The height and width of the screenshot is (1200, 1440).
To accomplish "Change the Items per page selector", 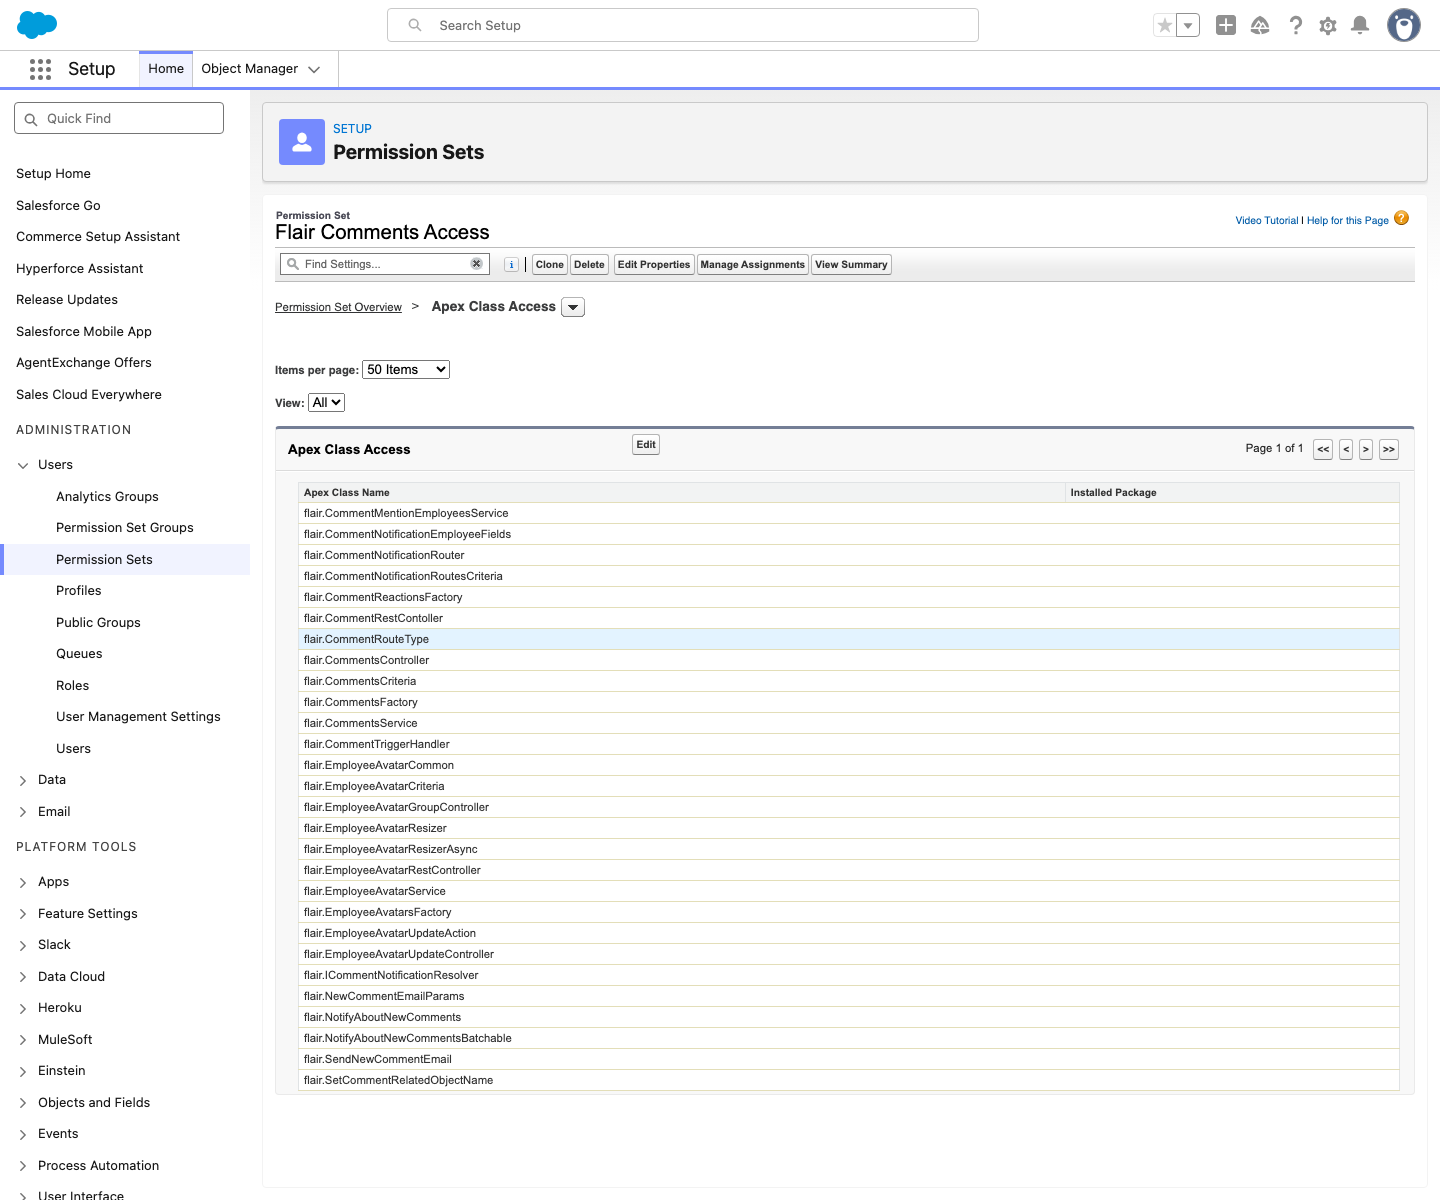I will (x=406, y=369).
